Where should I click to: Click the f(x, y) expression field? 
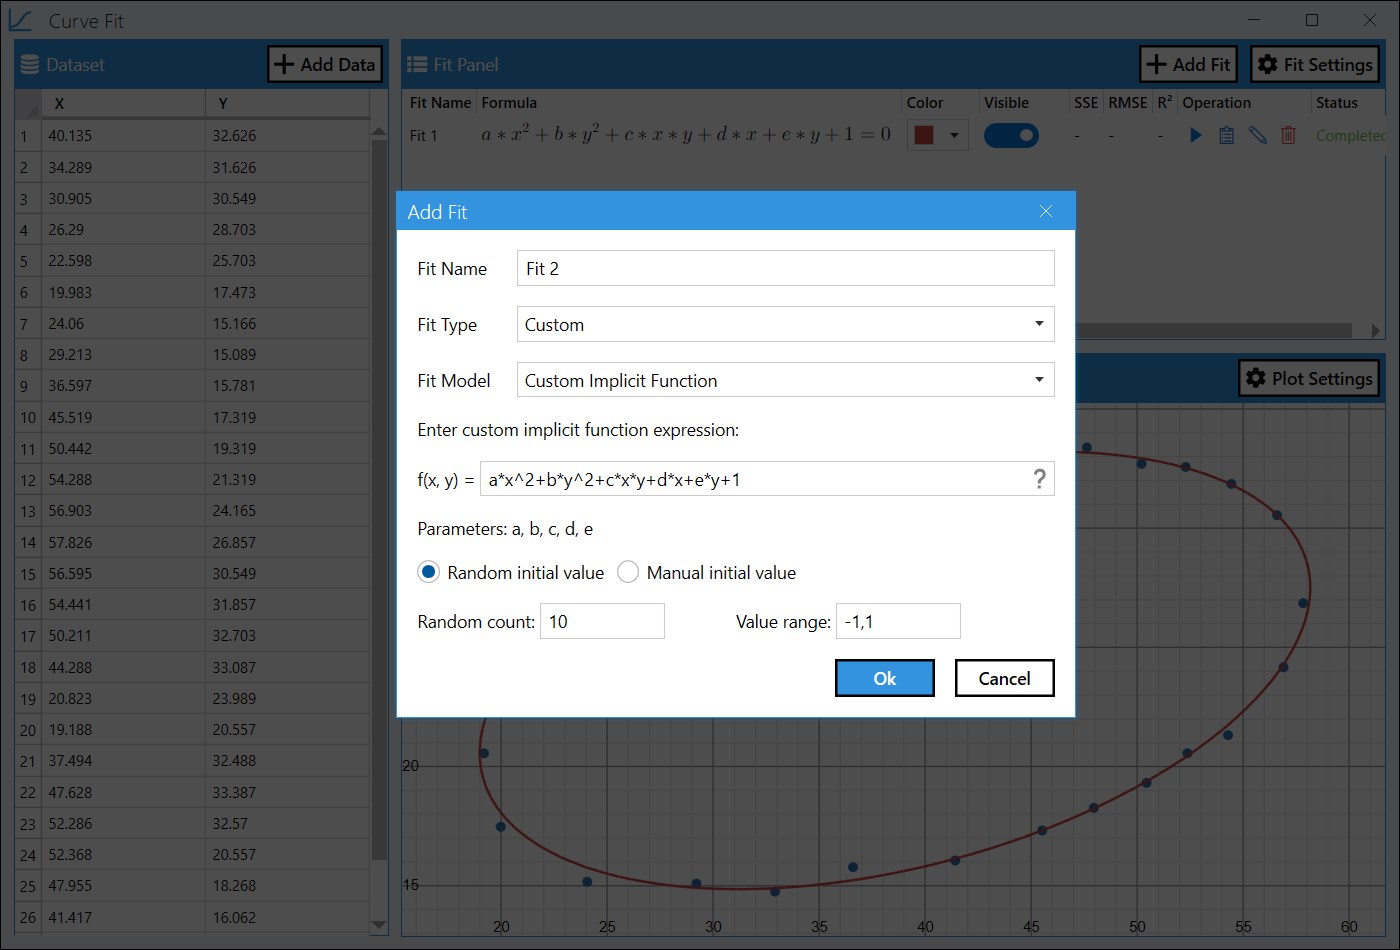point(767,479)
